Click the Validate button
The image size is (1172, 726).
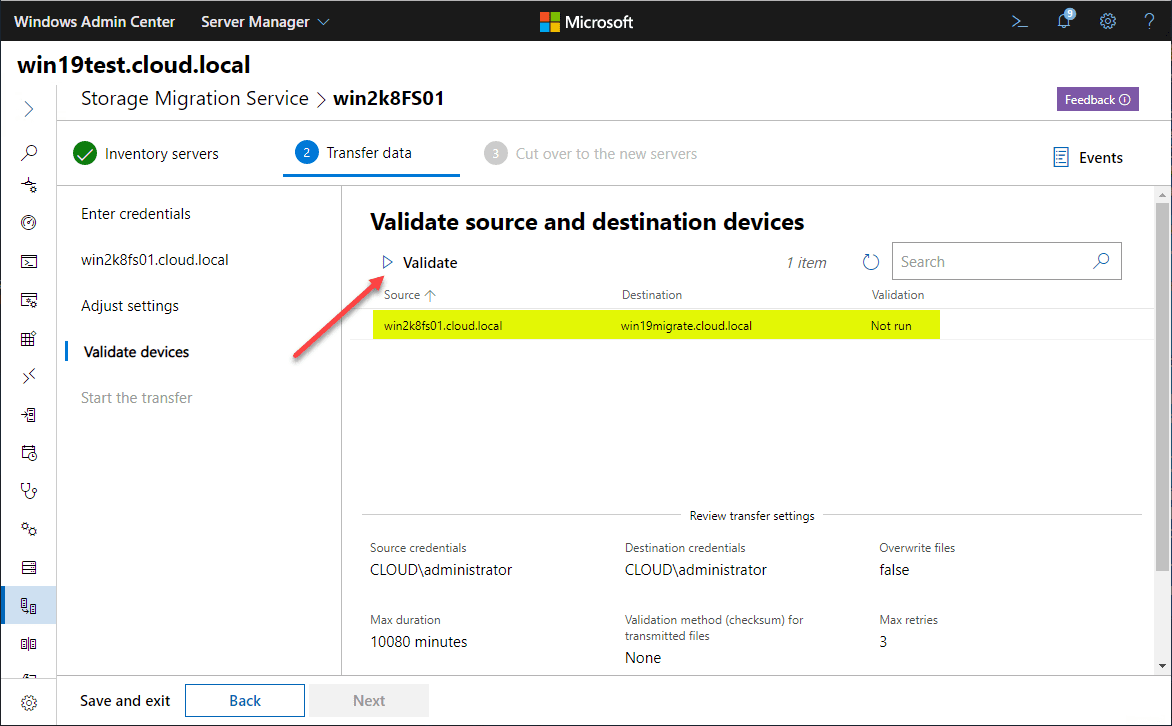(x=419, y=262)
